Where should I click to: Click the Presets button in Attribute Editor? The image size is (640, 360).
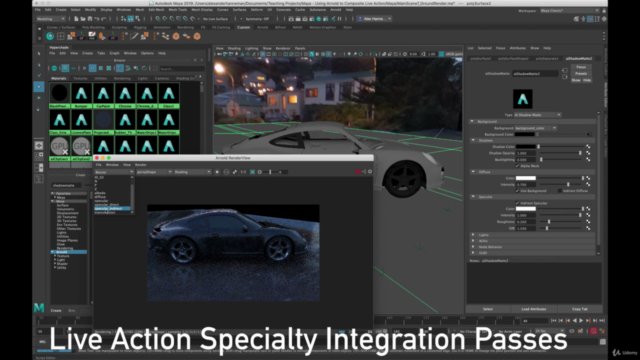coord(581,73)
